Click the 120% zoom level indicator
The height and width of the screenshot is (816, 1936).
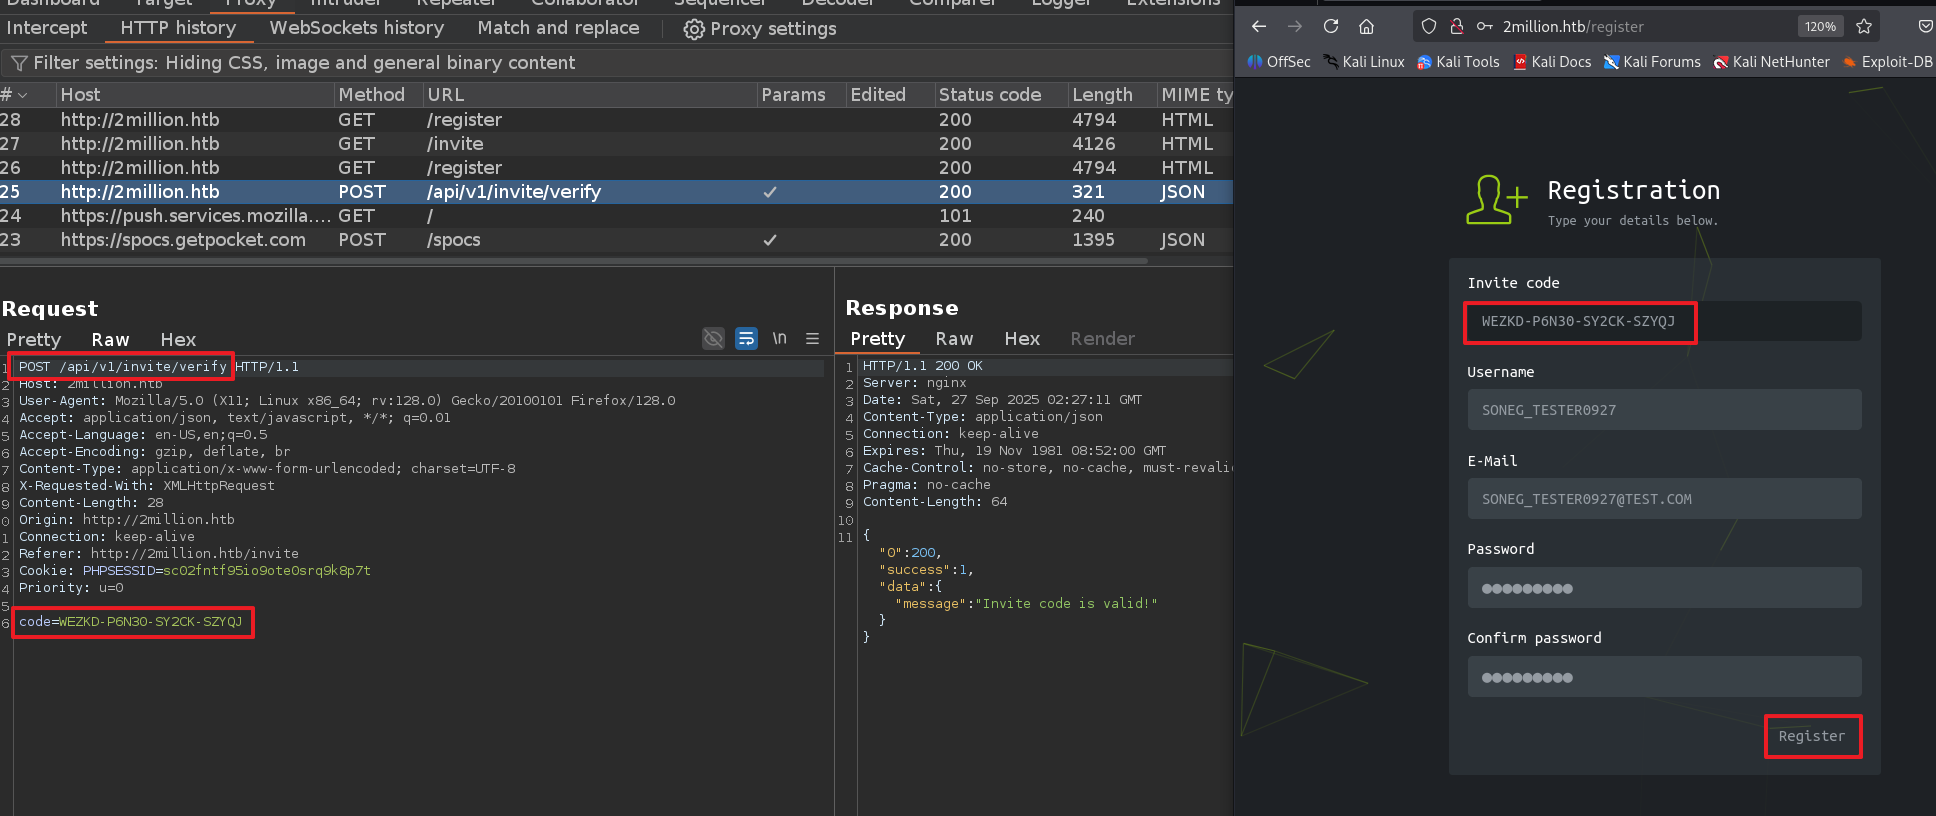(x=1820, y=27)
